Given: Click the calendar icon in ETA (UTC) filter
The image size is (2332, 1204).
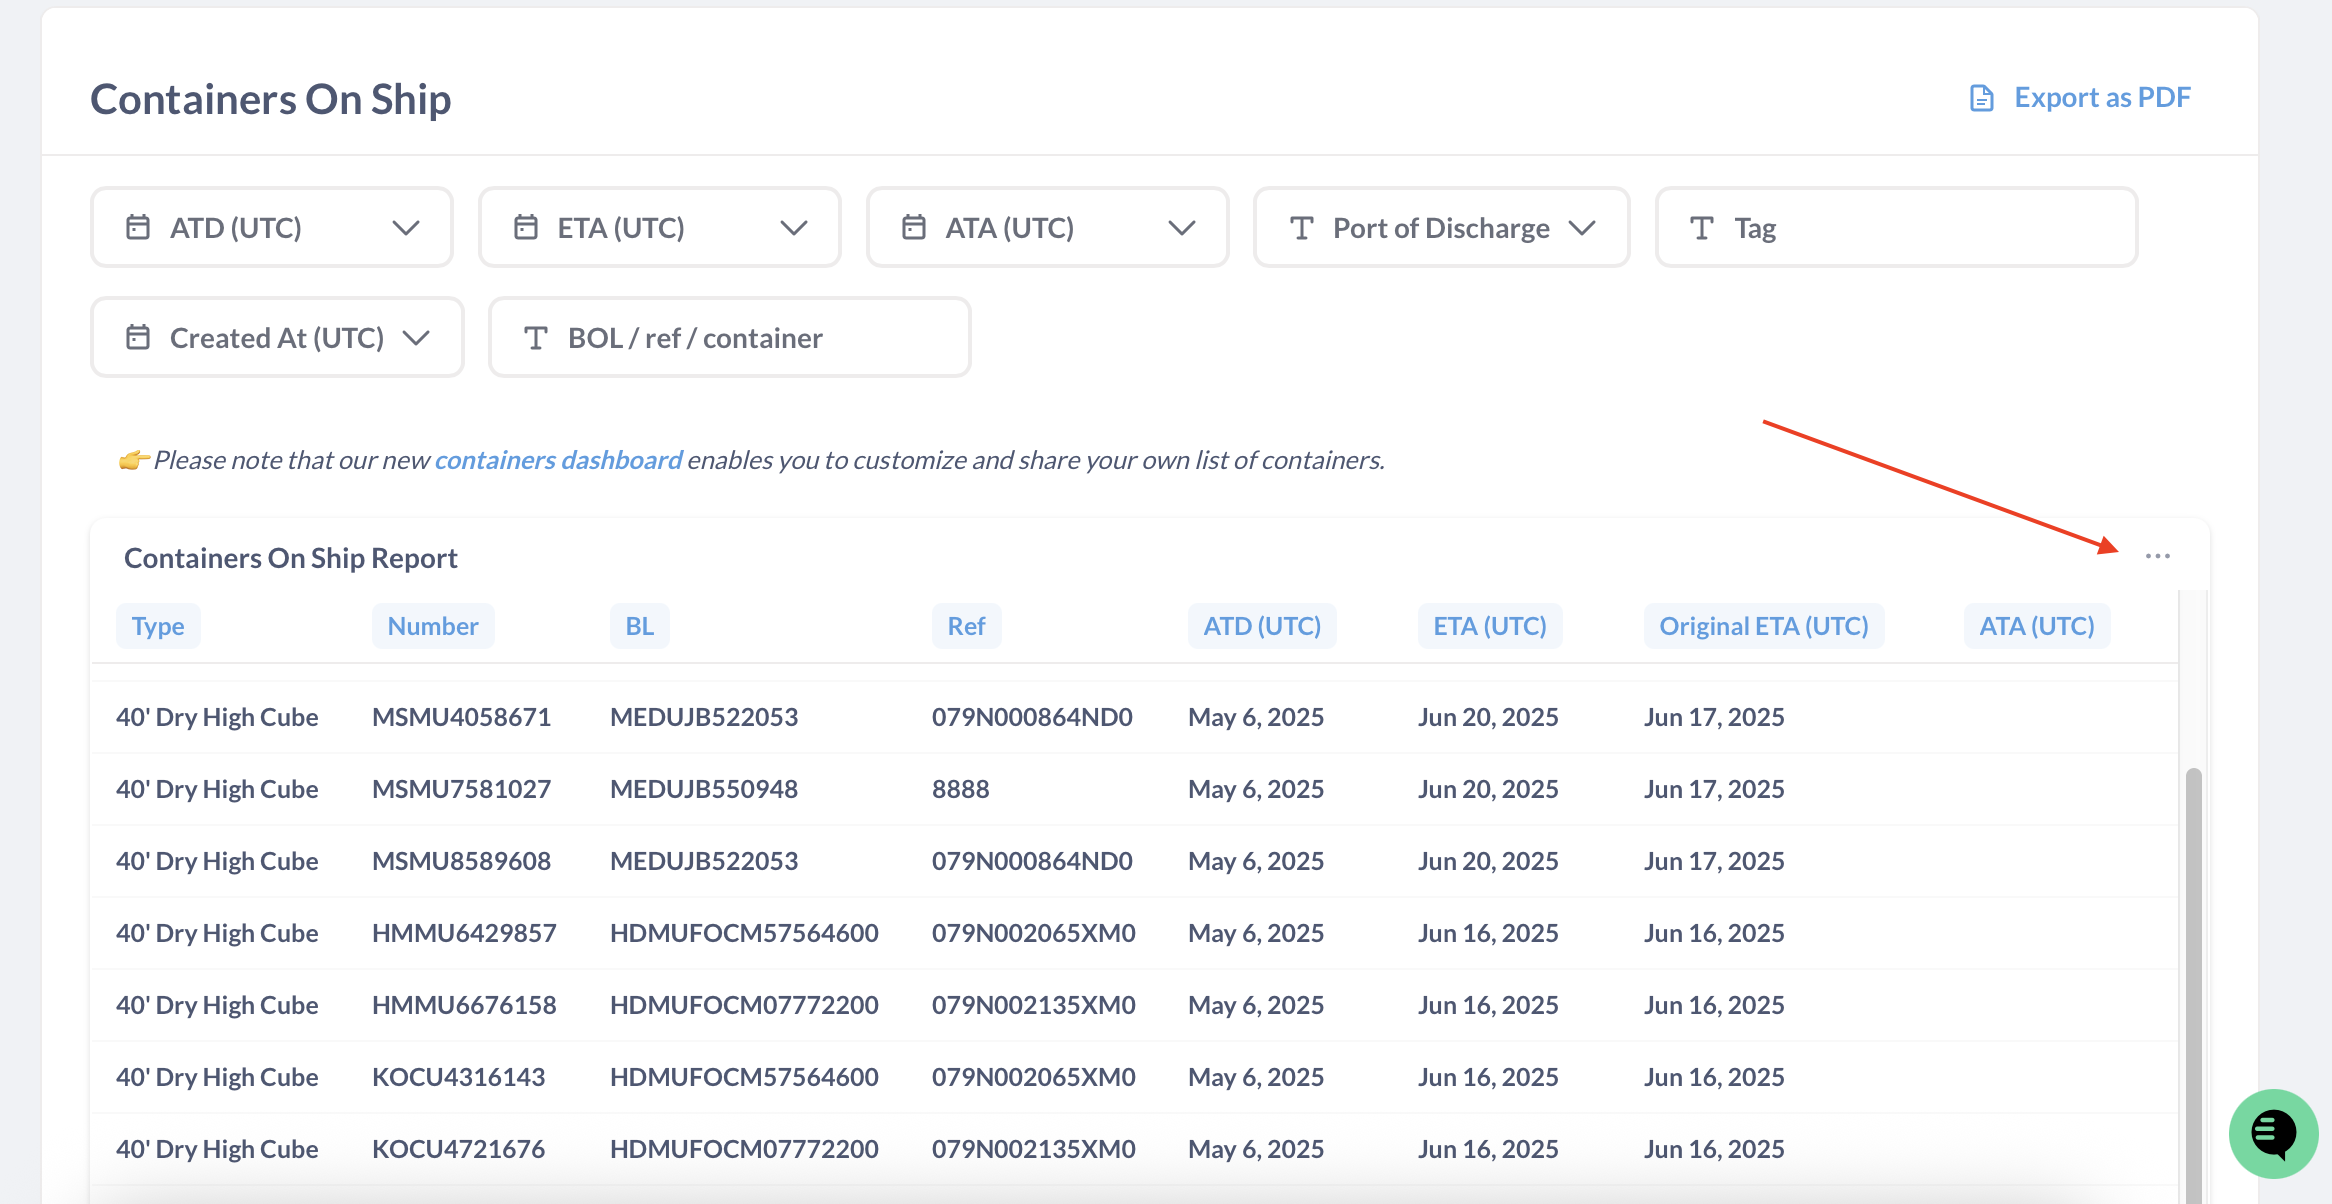Looking at the screenshot, I should pyautogui.click(x=526, y=228).
